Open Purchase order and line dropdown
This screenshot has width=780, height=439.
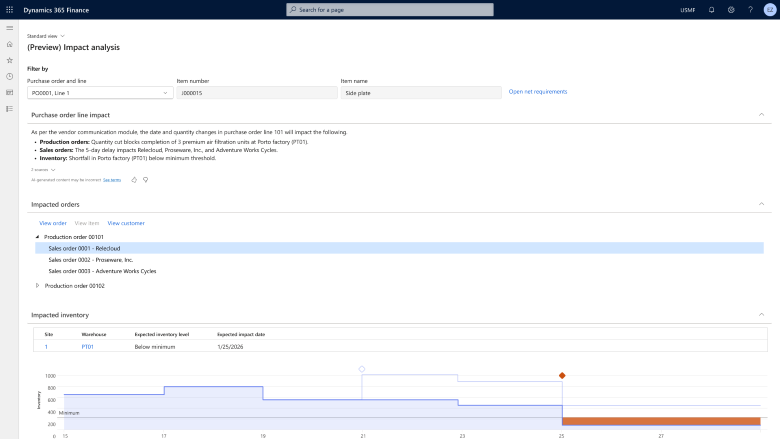[100, 93]
